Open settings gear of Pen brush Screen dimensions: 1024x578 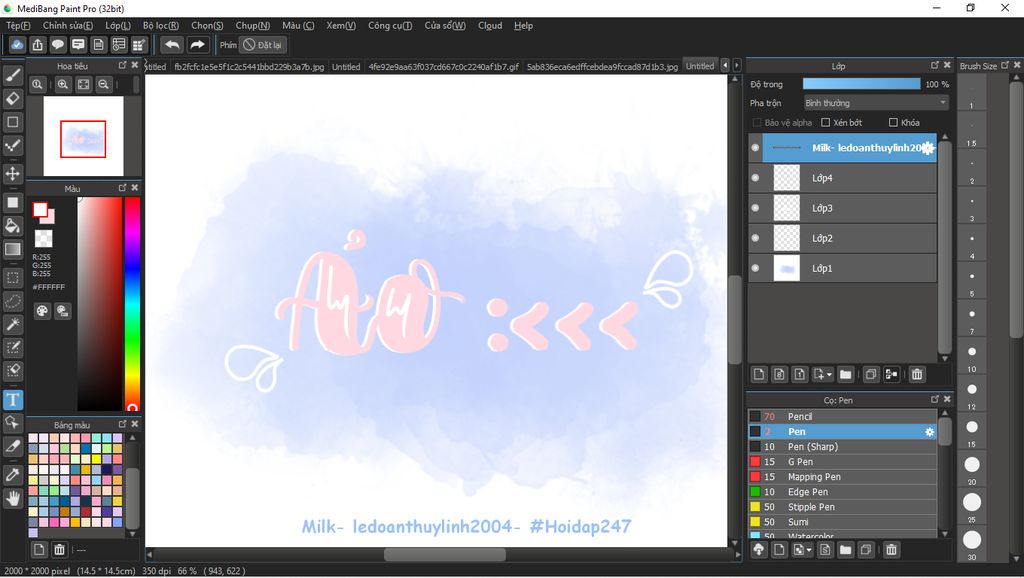tap(929, 432)
